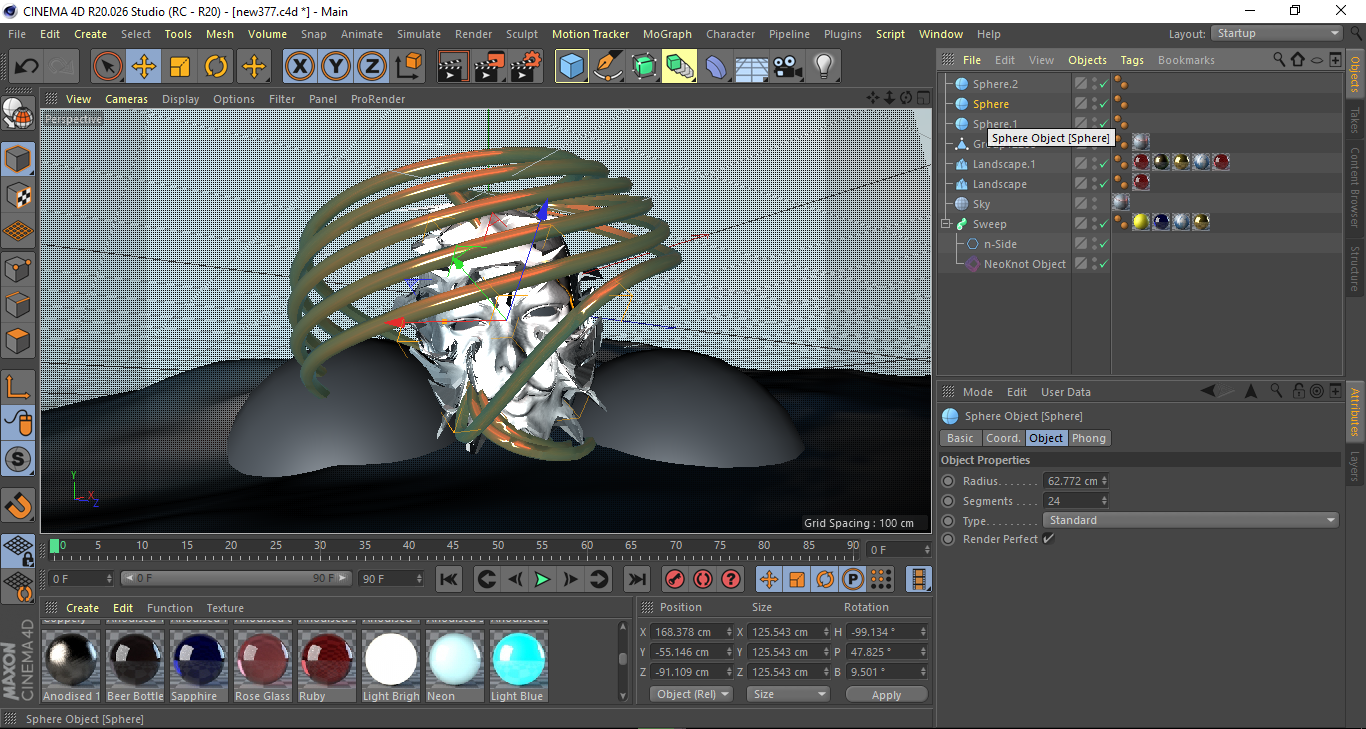Toggle Z axis lock
Viewport: 1366px width, 729px height.
[x=372, y=67]
